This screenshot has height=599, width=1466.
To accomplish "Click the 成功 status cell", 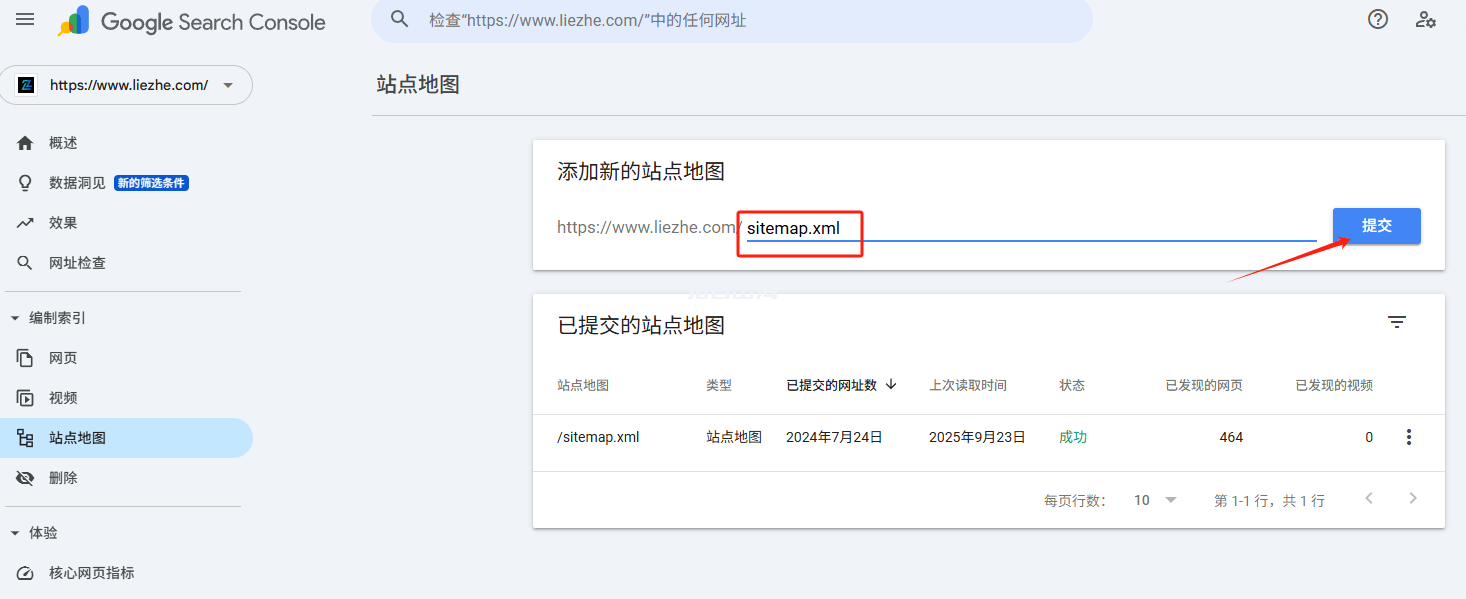I will [1073, 437].
